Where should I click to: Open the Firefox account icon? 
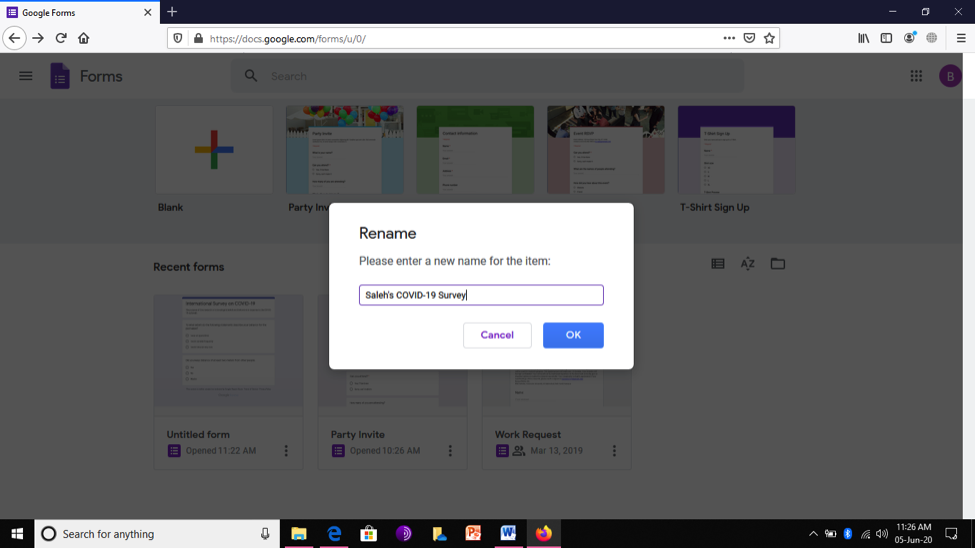point(909,38)
